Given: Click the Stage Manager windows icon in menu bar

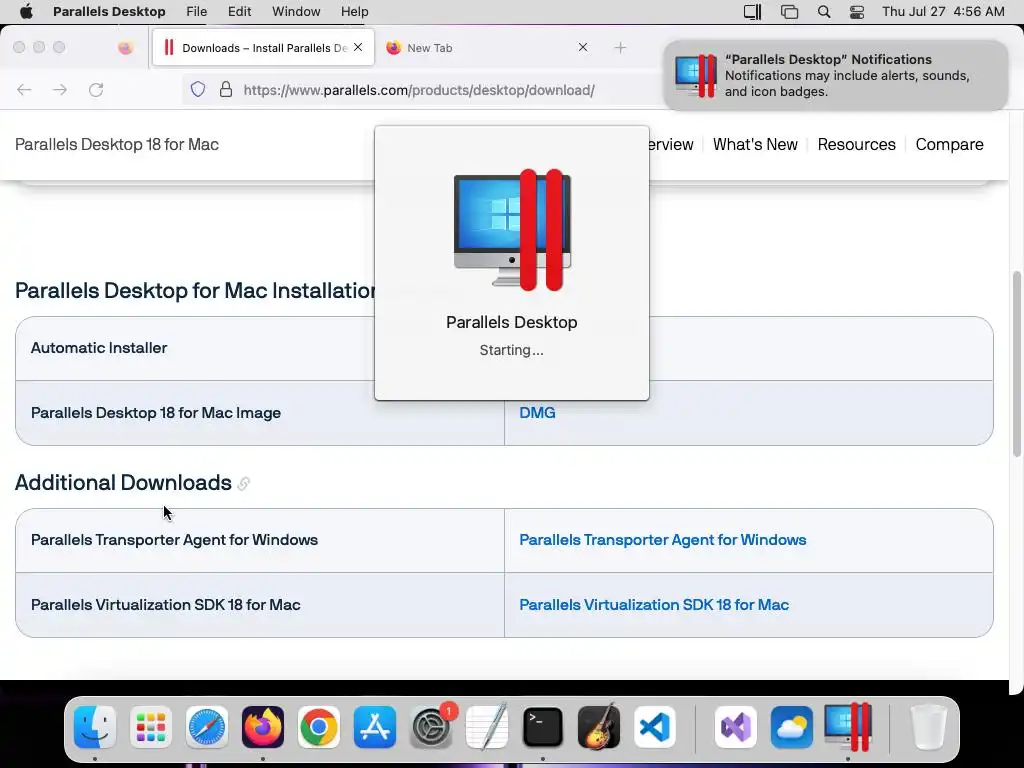Looking at the screenshot, I should (x=790, y=12).
